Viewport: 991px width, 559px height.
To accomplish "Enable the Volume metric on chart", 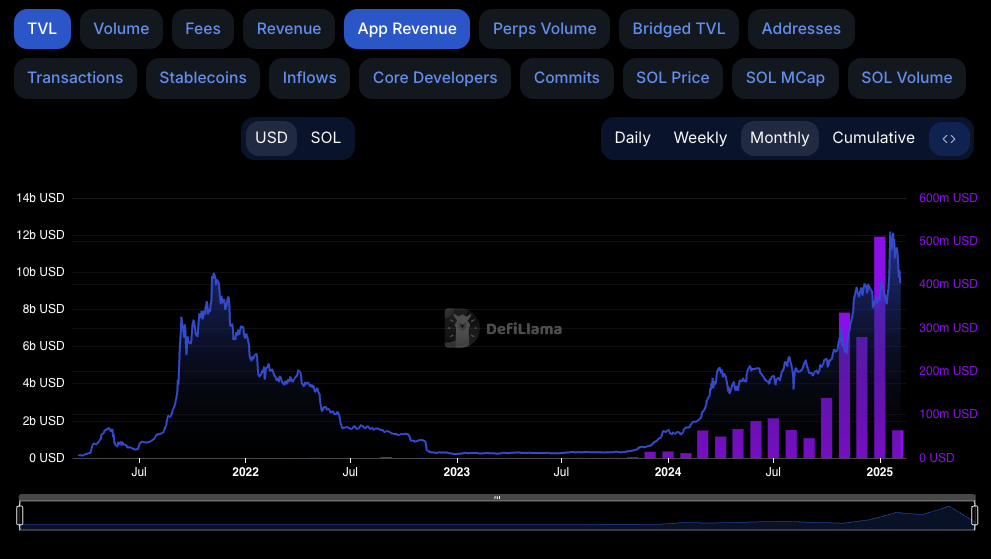I will [121, 29].
